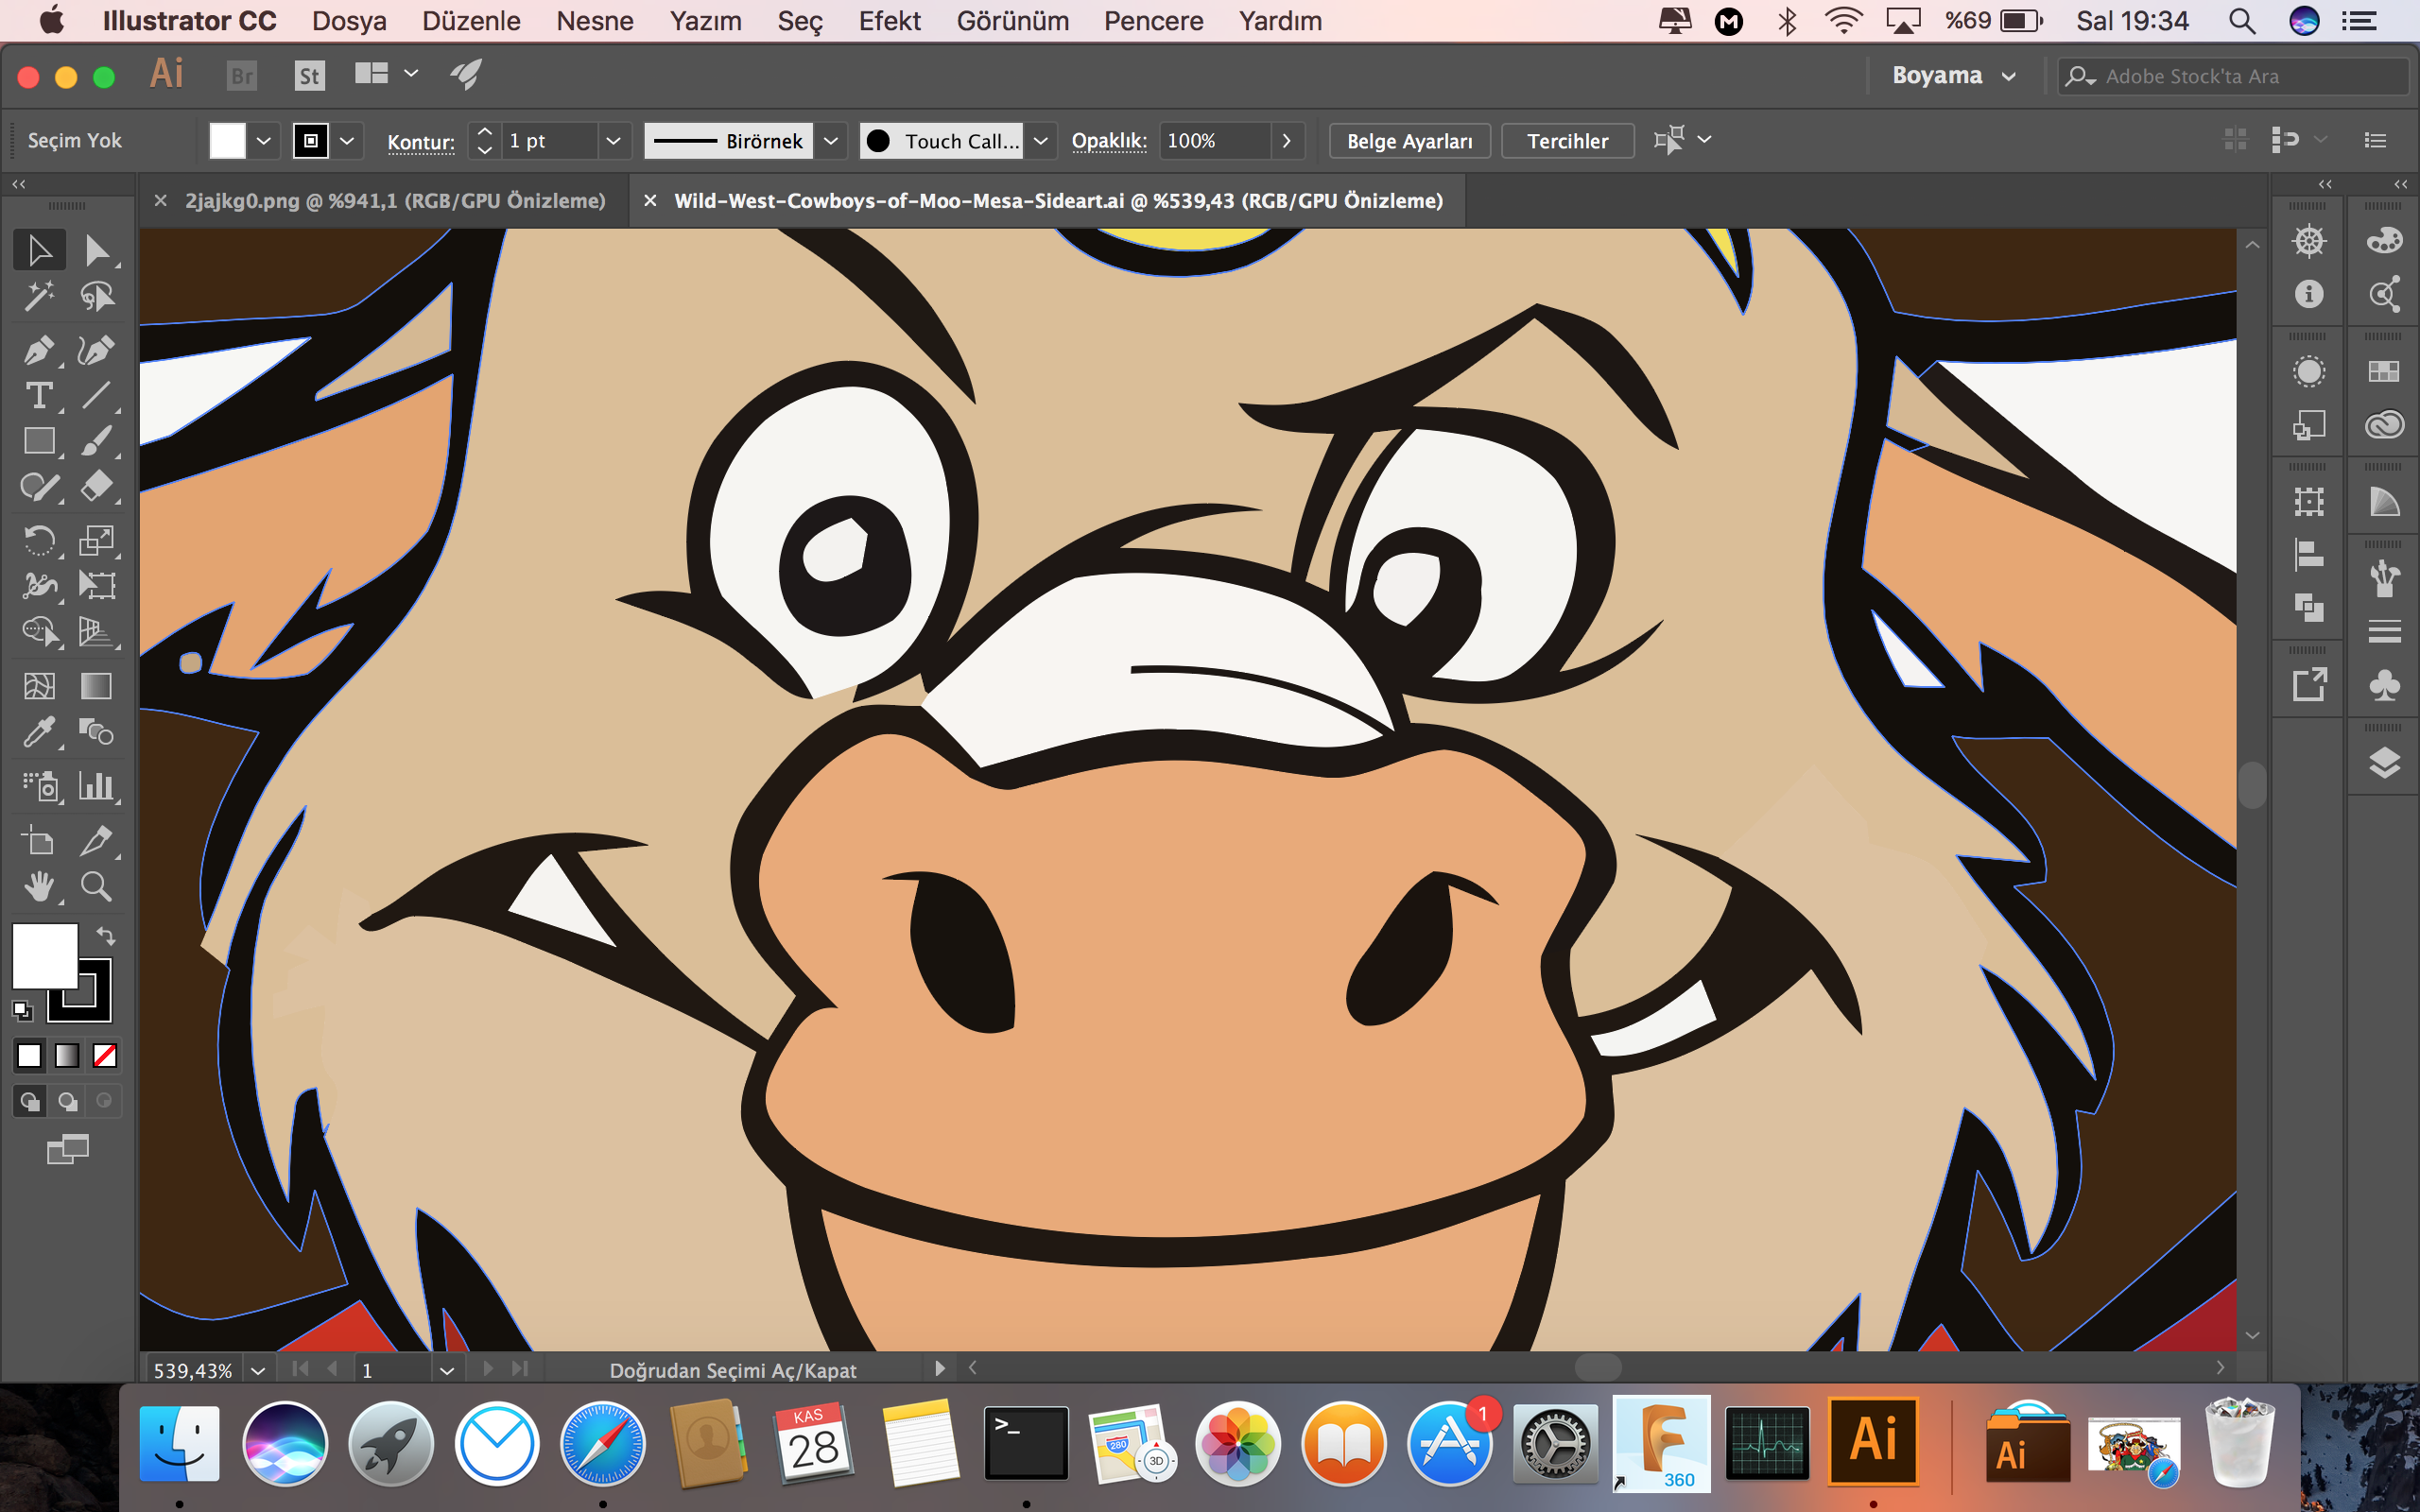Select the Eyedropper tool
This screenshot has width=2420, height=1512.
tap(39, 732)
